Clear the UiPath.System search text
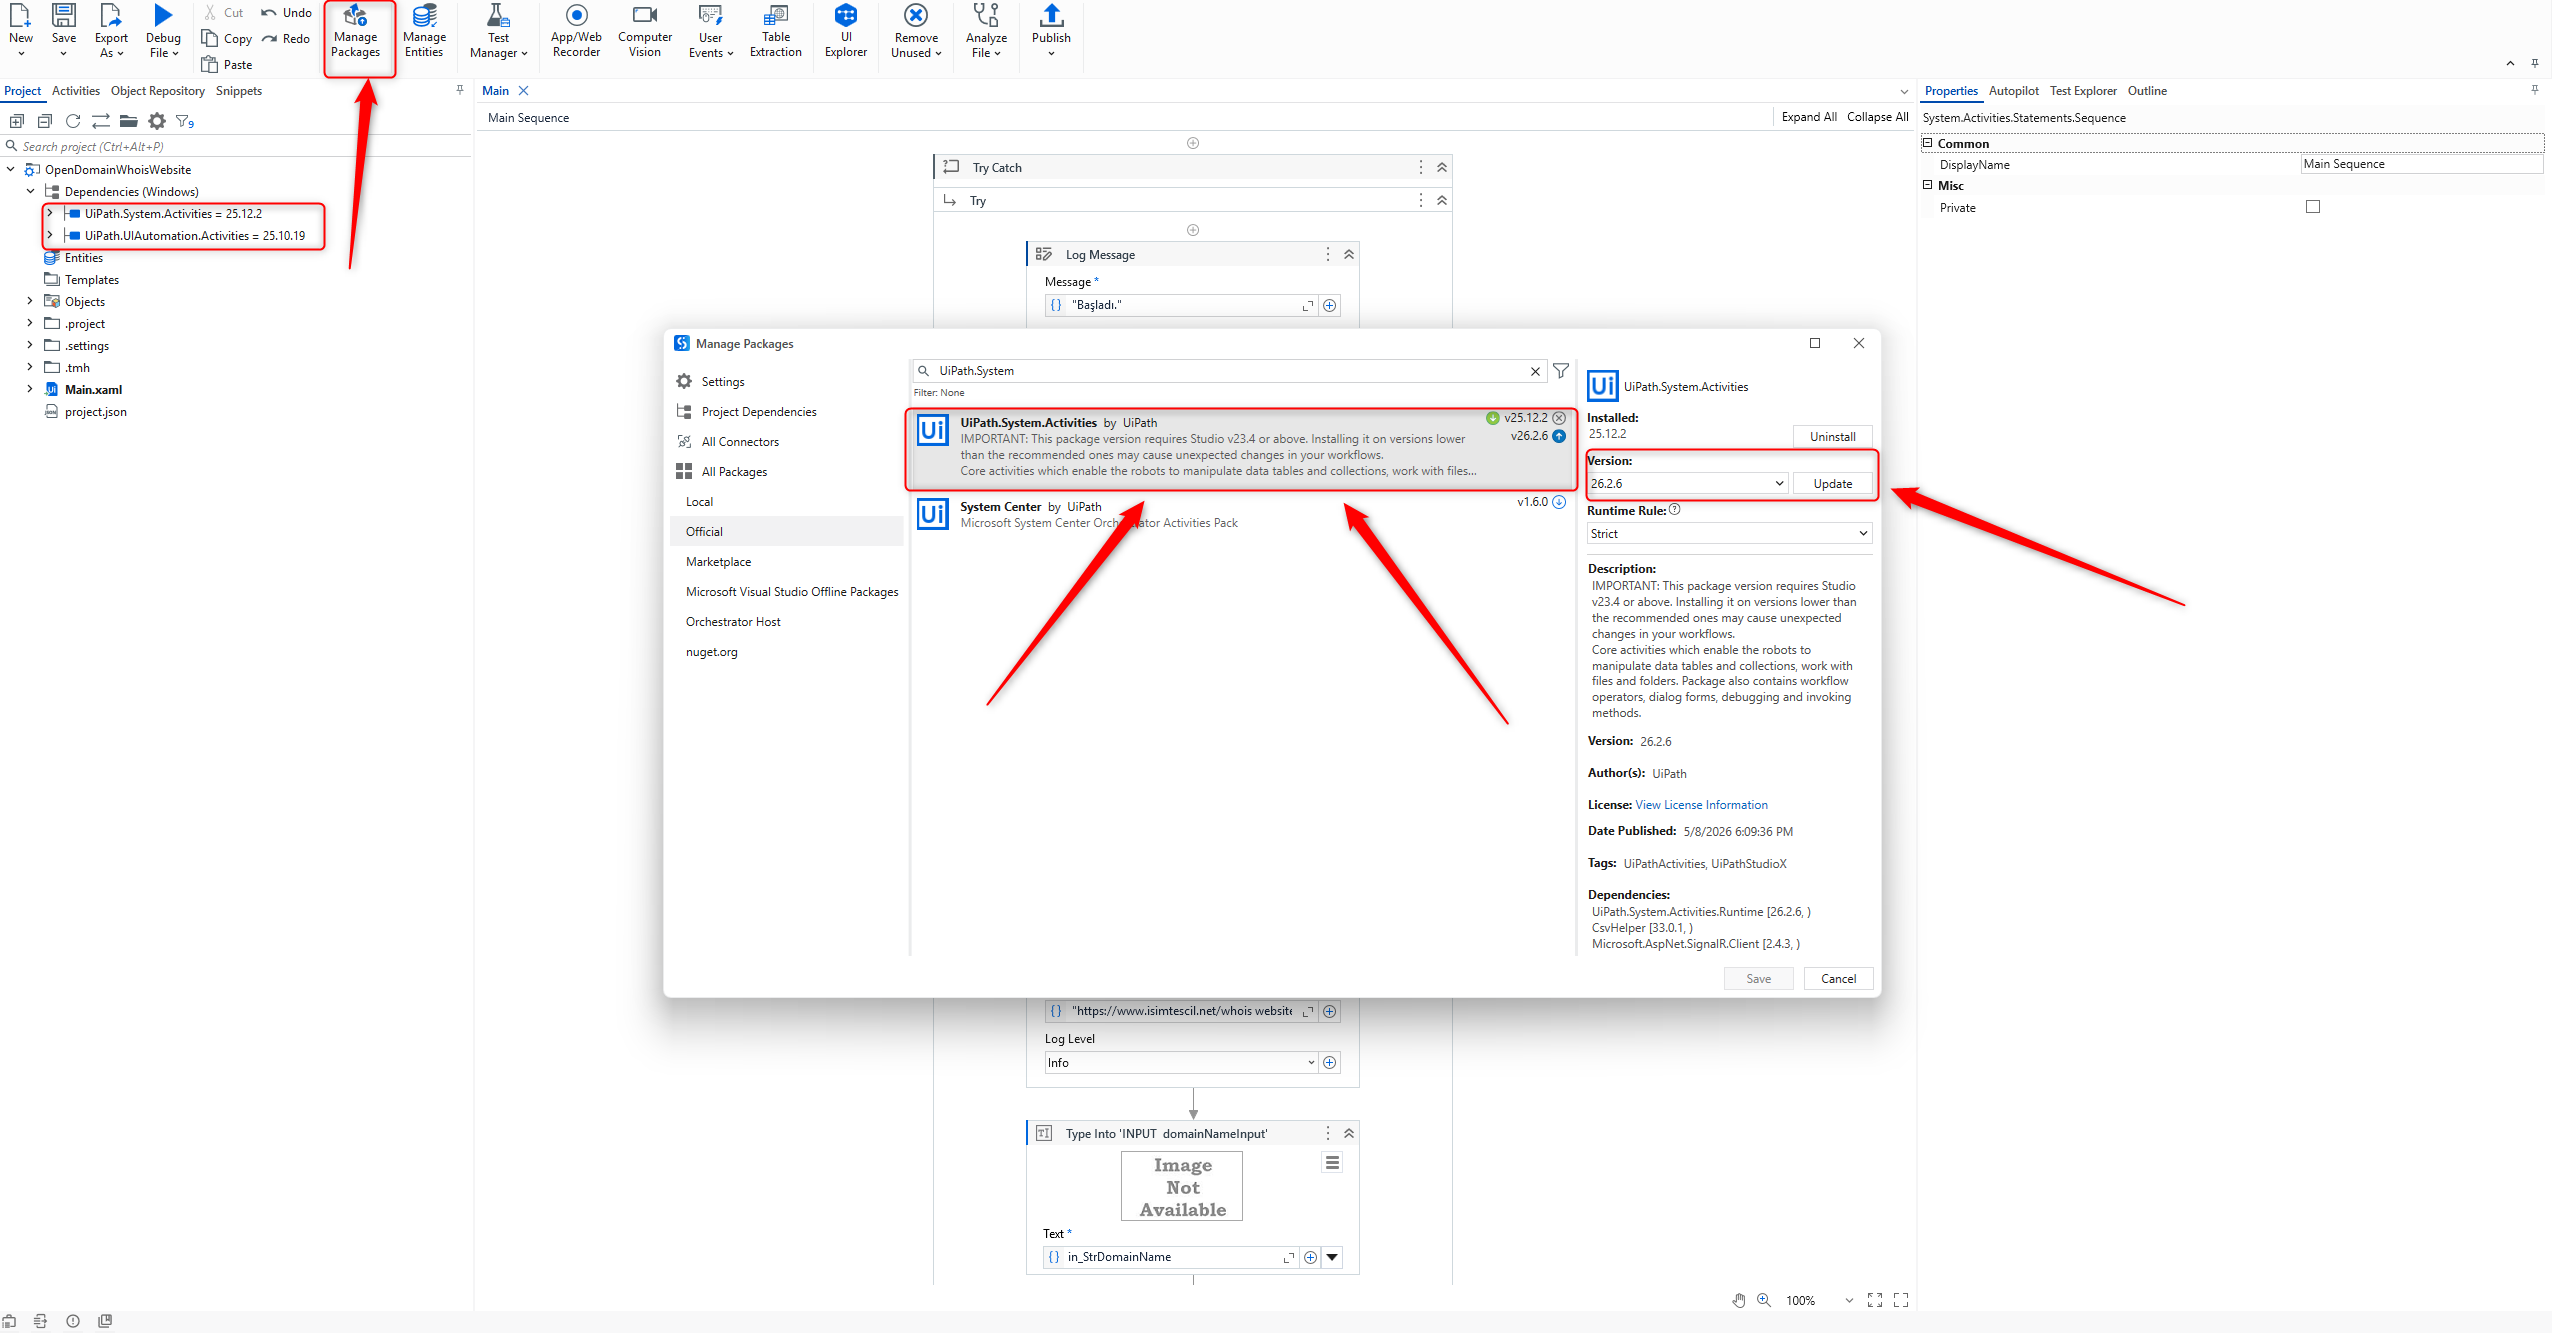The image size is (2552, 1333). click(1535, 371)
